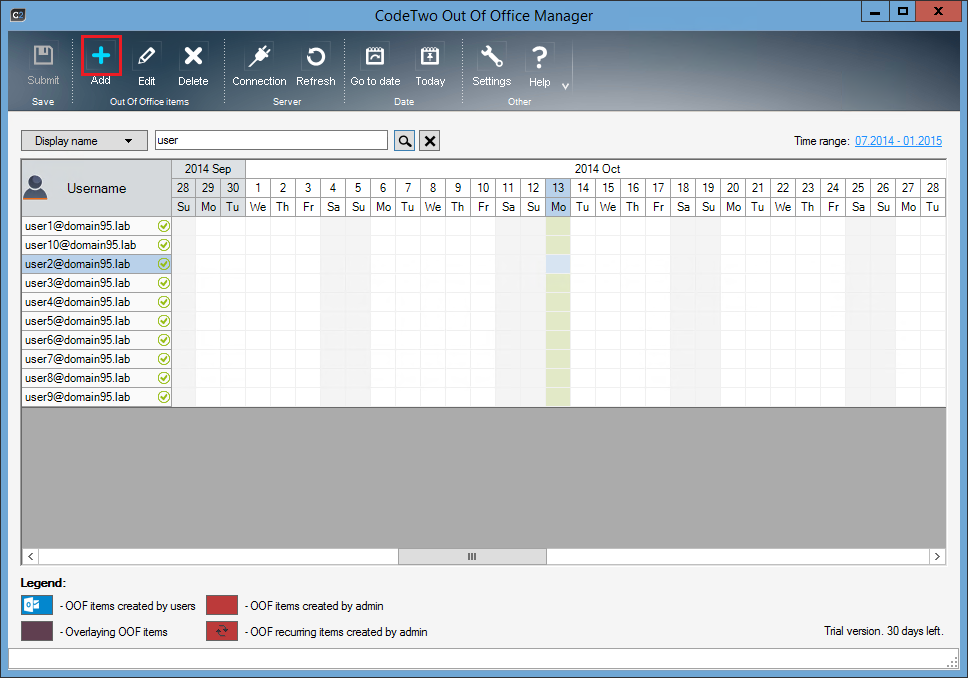Viewport: 968px width, 678px height.
Task: Click day 1 in the October header
Action: [258, 188]
